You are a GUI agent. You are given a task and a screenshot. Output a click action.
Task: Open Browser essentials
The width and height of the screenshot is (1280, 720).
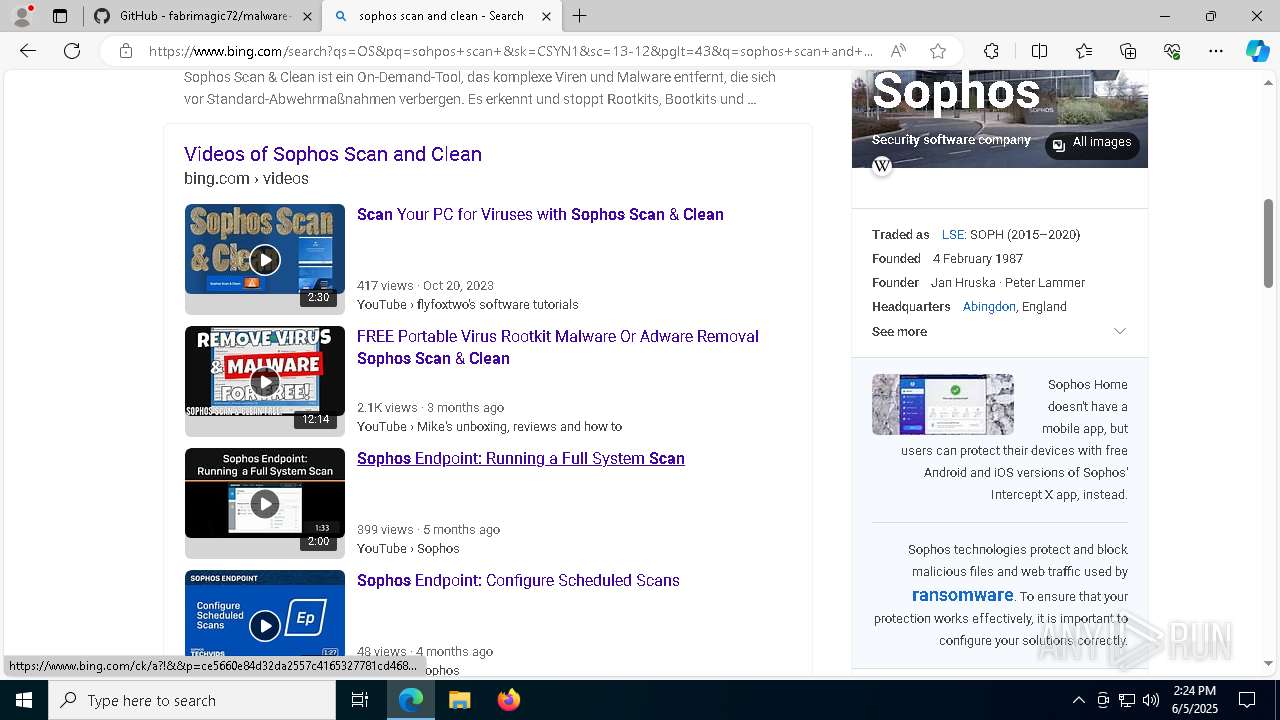pos(1172,51)
